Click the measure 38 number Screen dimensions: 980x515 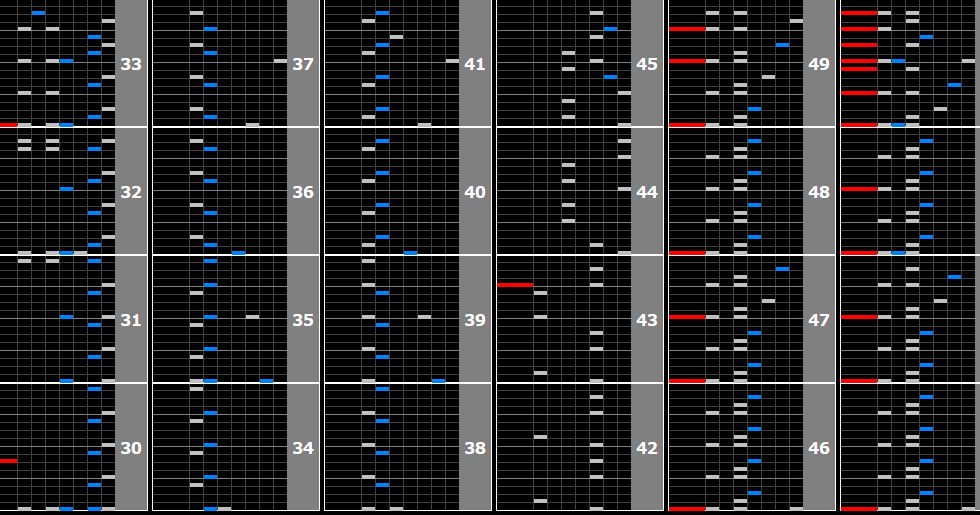(x=475, y=448)
